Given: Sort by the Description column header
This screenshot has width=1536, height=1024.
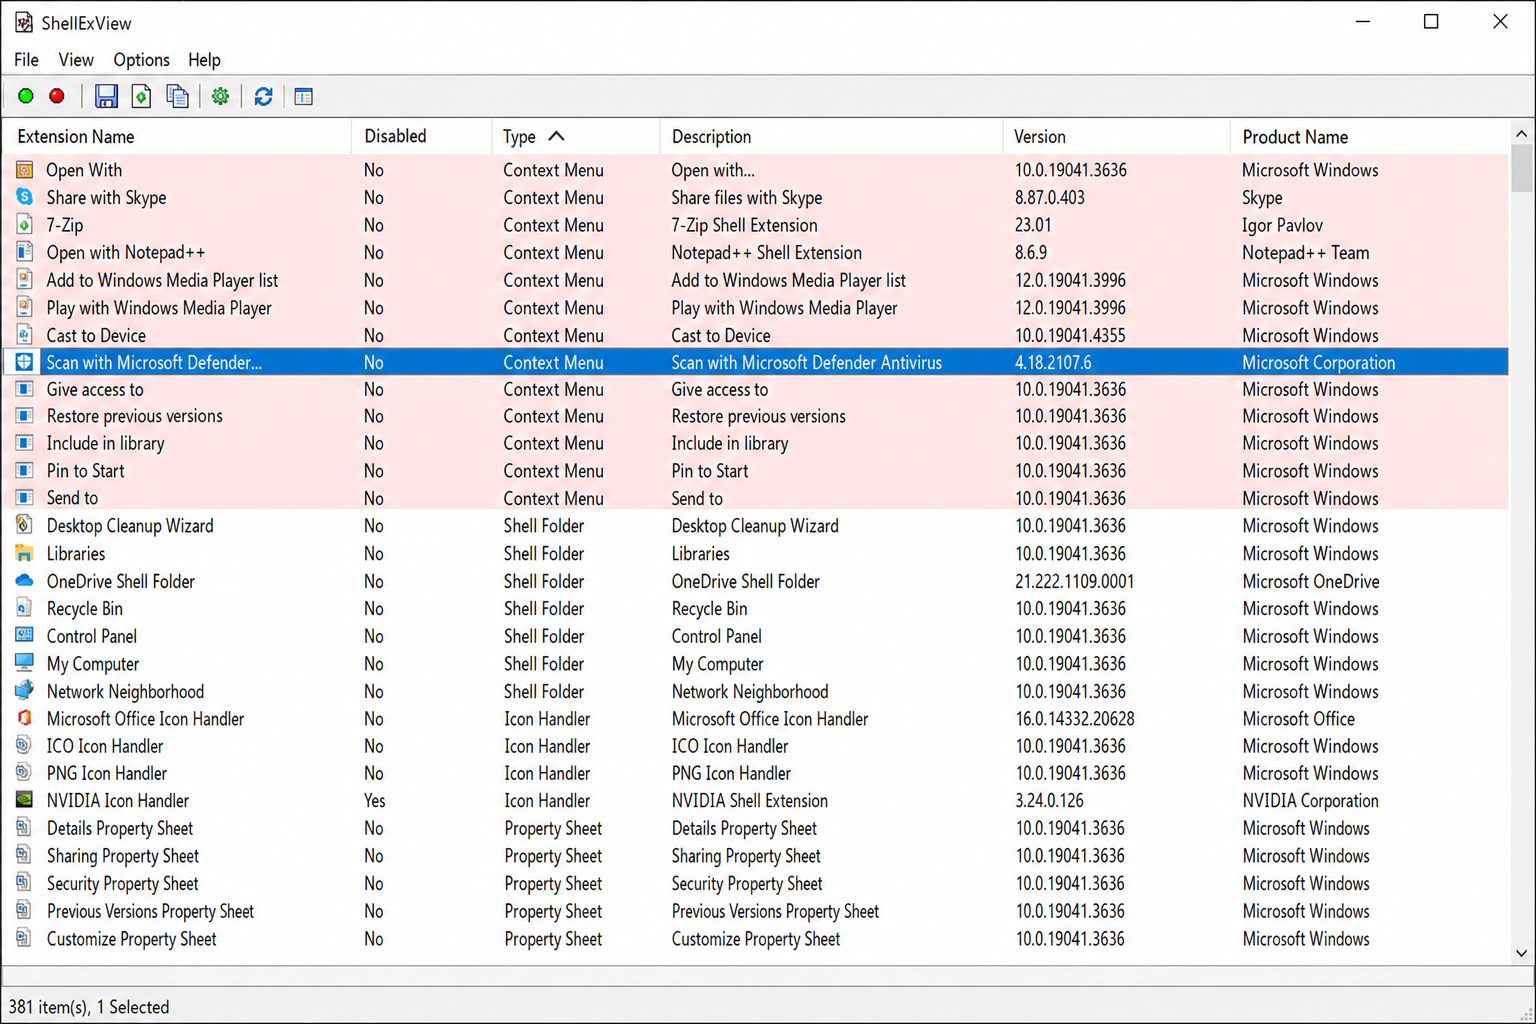Looking at the screenshot, I should (x=831, y=137).
